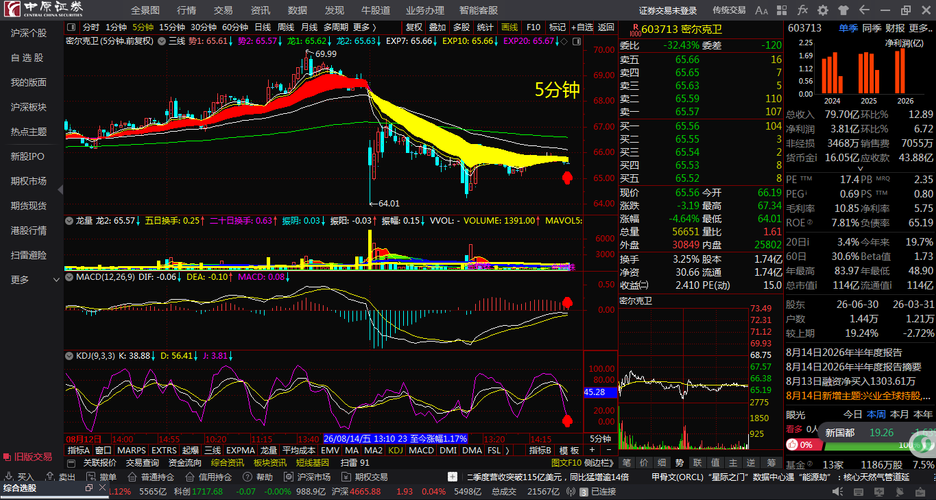Switch to the 15分钟 period tab

[172, 27]
